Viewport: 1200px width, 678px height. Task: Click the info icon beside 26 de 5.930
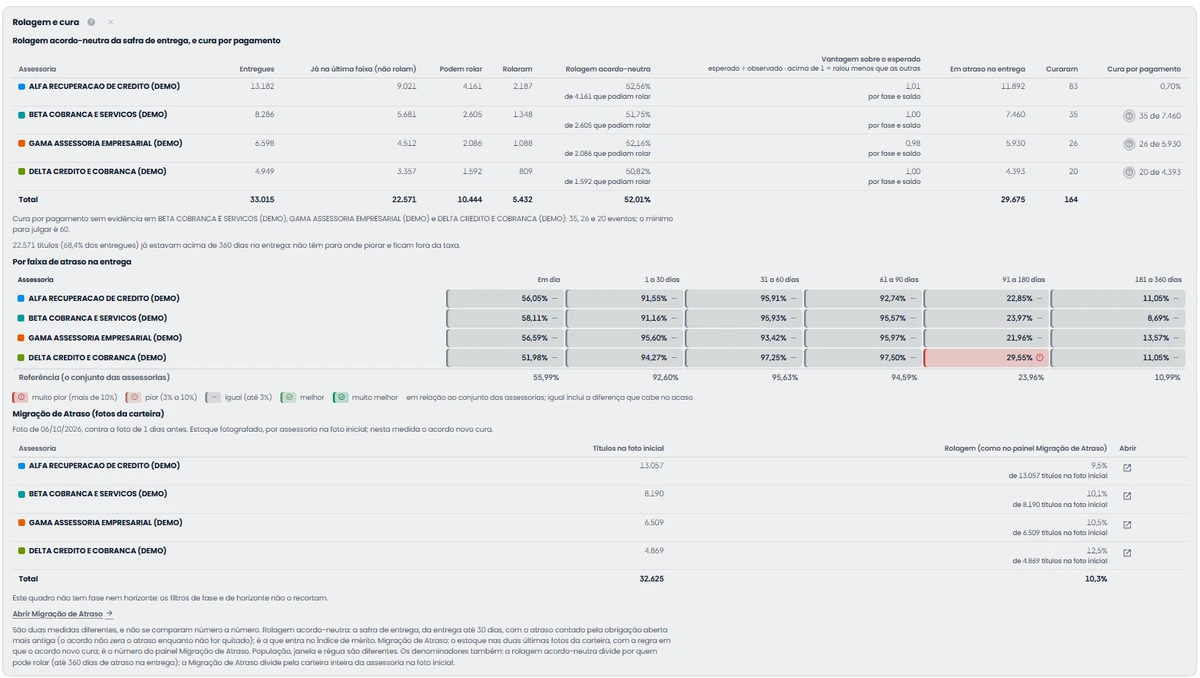[1129, 144]
